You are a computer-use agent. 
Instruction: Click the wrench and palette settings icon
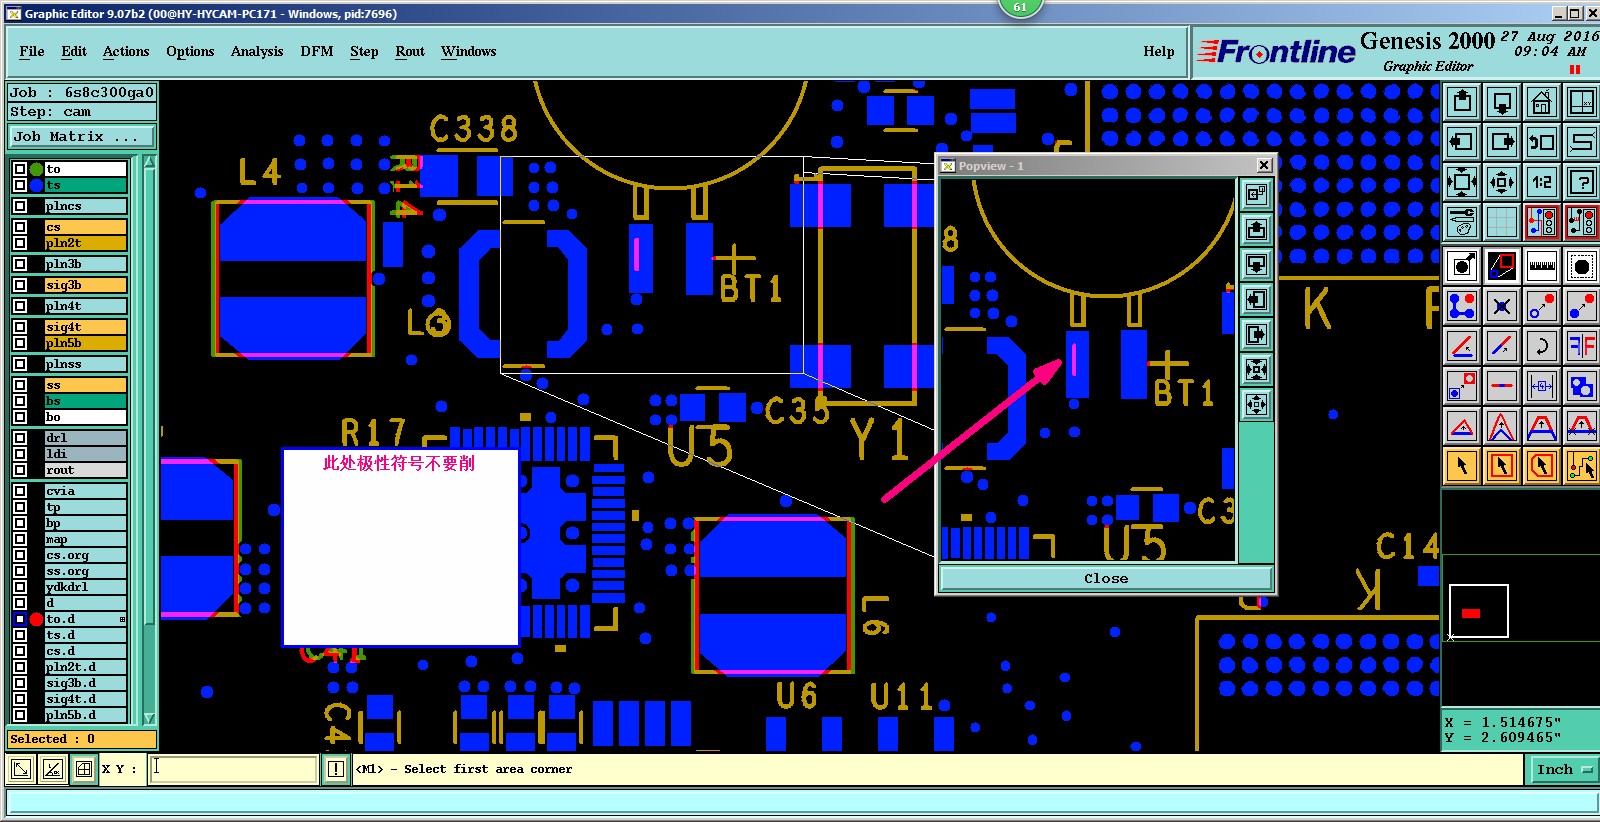pos(1462,222)
